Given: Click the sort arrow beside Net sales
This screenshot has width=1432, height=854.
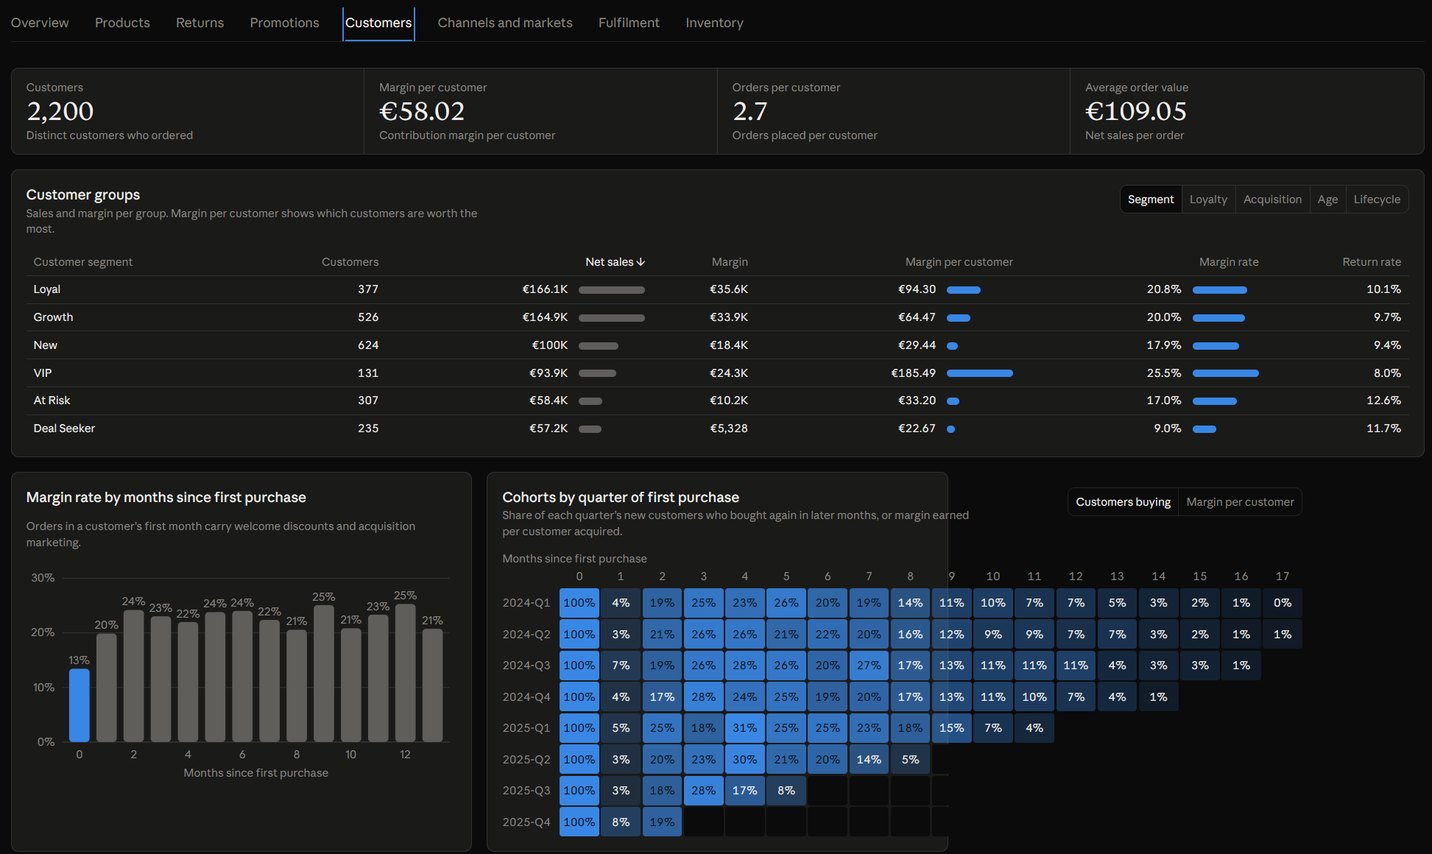Looking at the screenshot, I should pyautogui.click(x=641, y=262).
